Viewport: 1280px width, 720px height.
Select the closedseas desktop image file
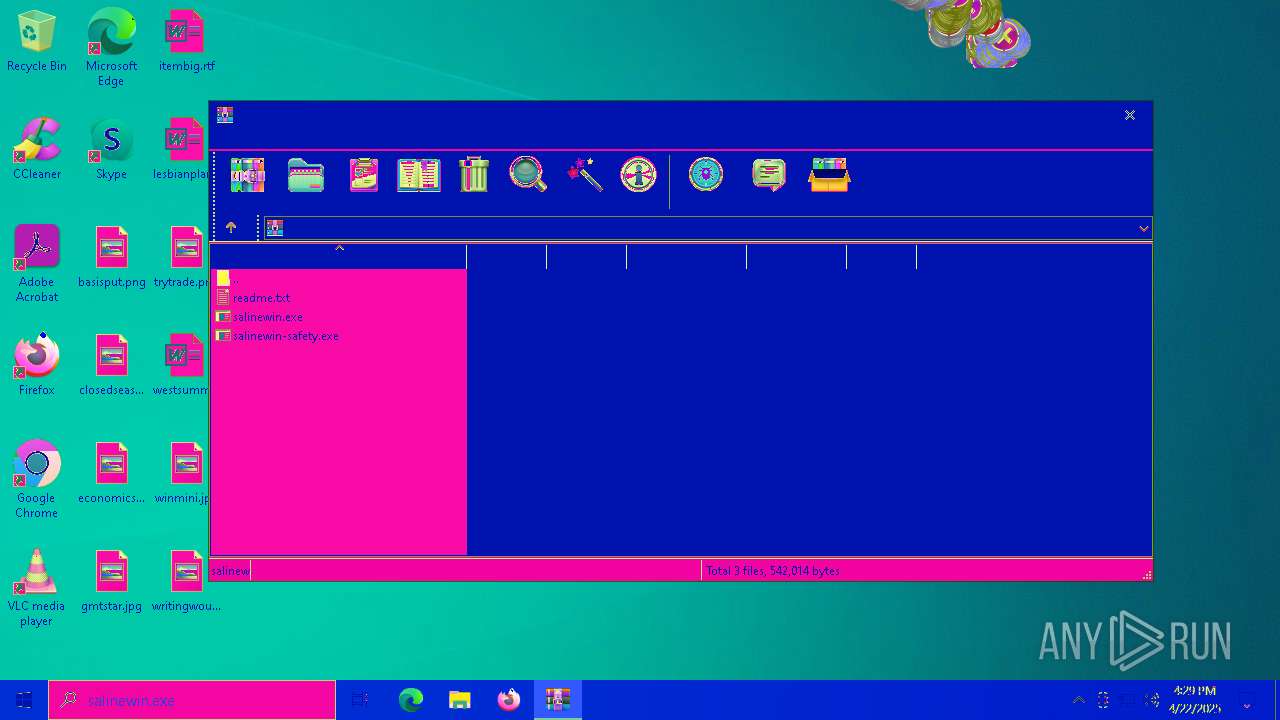111,365
